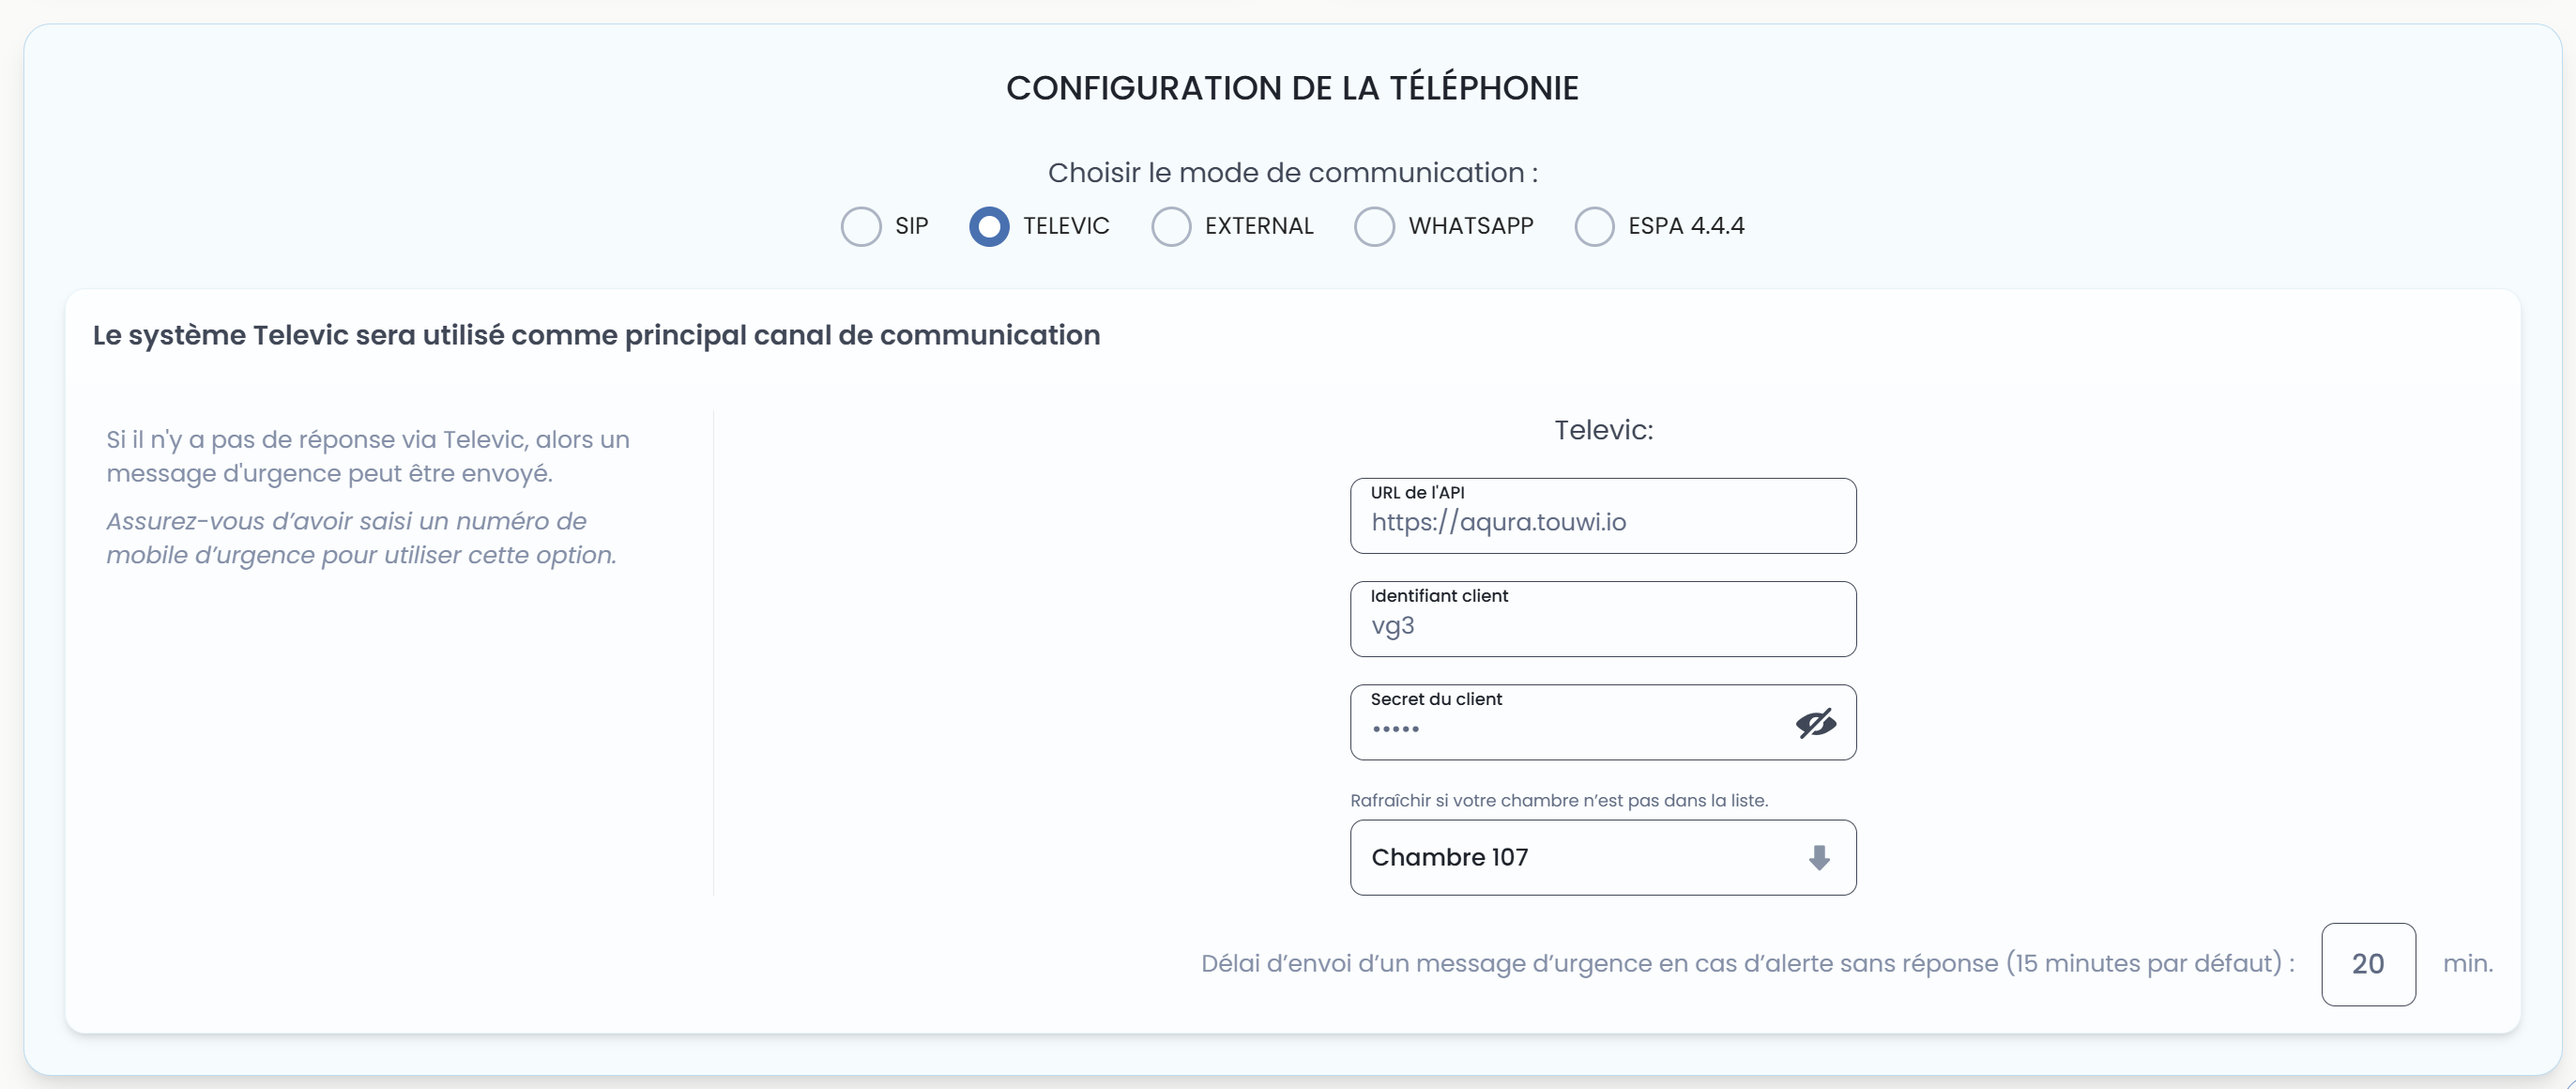
Task: Select the API URL text https://aqura.touwi.io
Action: [x=1497, y=521]
